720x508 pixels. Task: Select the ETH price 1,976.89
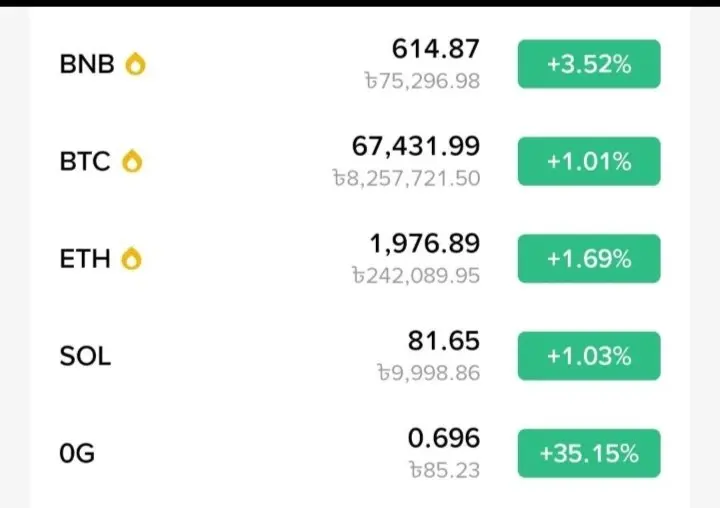pos(425,244)
